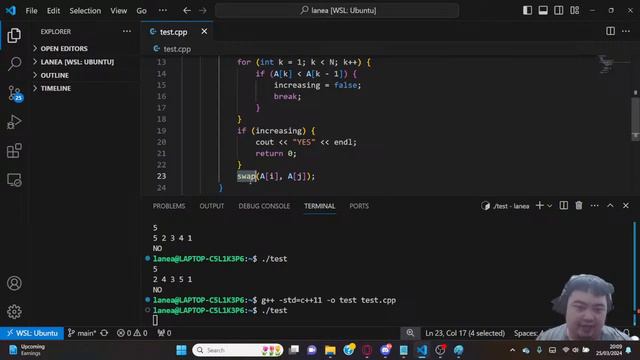Split the terminal
Screen dimensions: 640x360
pyautogui.click(x=564, y=206)
